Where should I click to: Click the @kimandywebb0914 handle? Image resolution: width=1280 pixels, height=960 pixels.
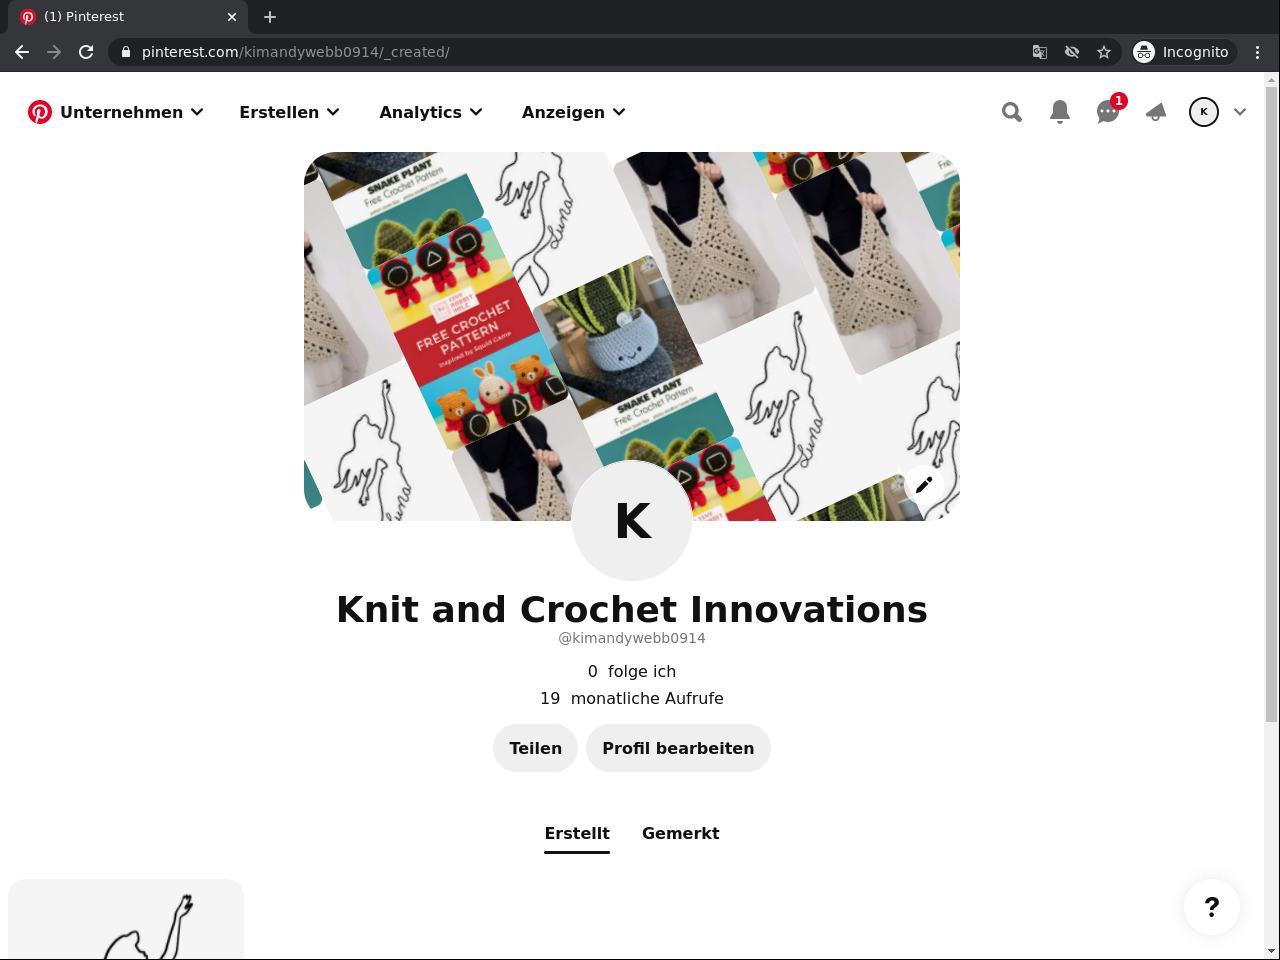point(632,638)
